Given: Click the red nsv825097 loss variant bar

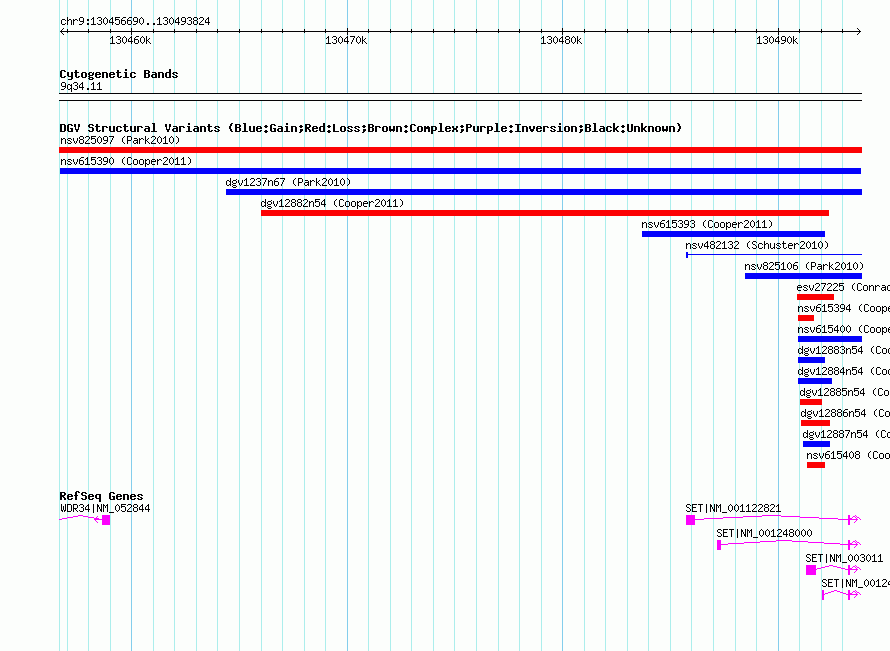Looking at the screenshot, I should [460, 150].
